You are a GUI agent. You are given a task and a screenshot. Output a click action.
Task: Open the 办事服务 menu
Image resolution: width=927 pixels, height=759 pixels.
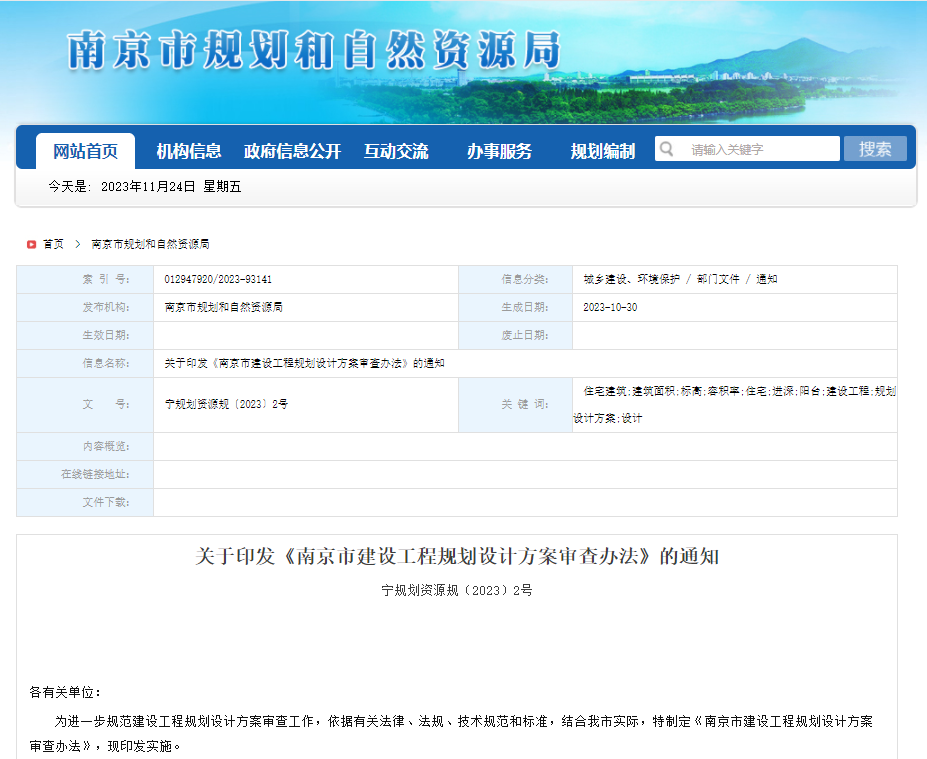(x=499, y=151)
